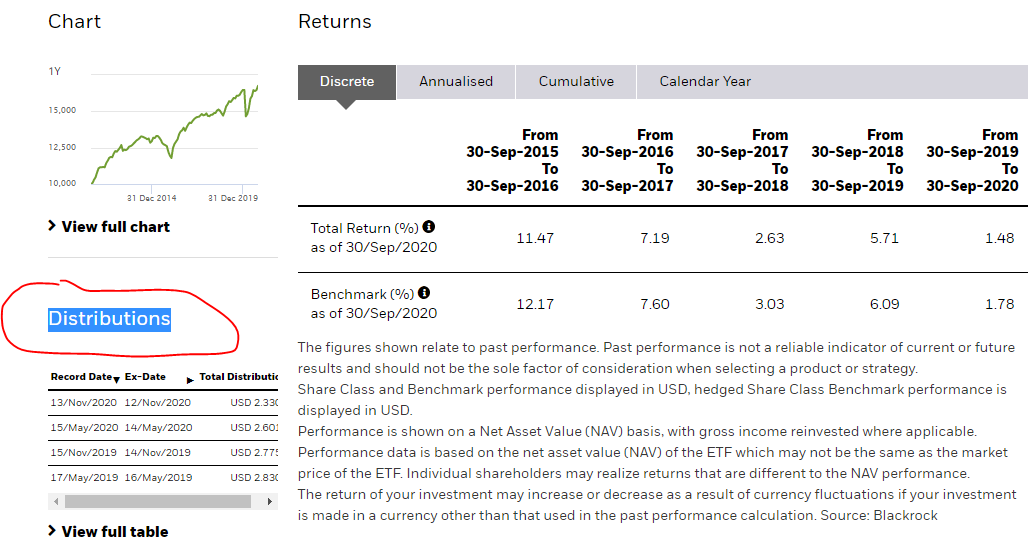Image resolution: width=1034 pixels, height=545 pixels.
Task: Open the View full chart link
Action: pyautogui.click(x=116, y=227)
